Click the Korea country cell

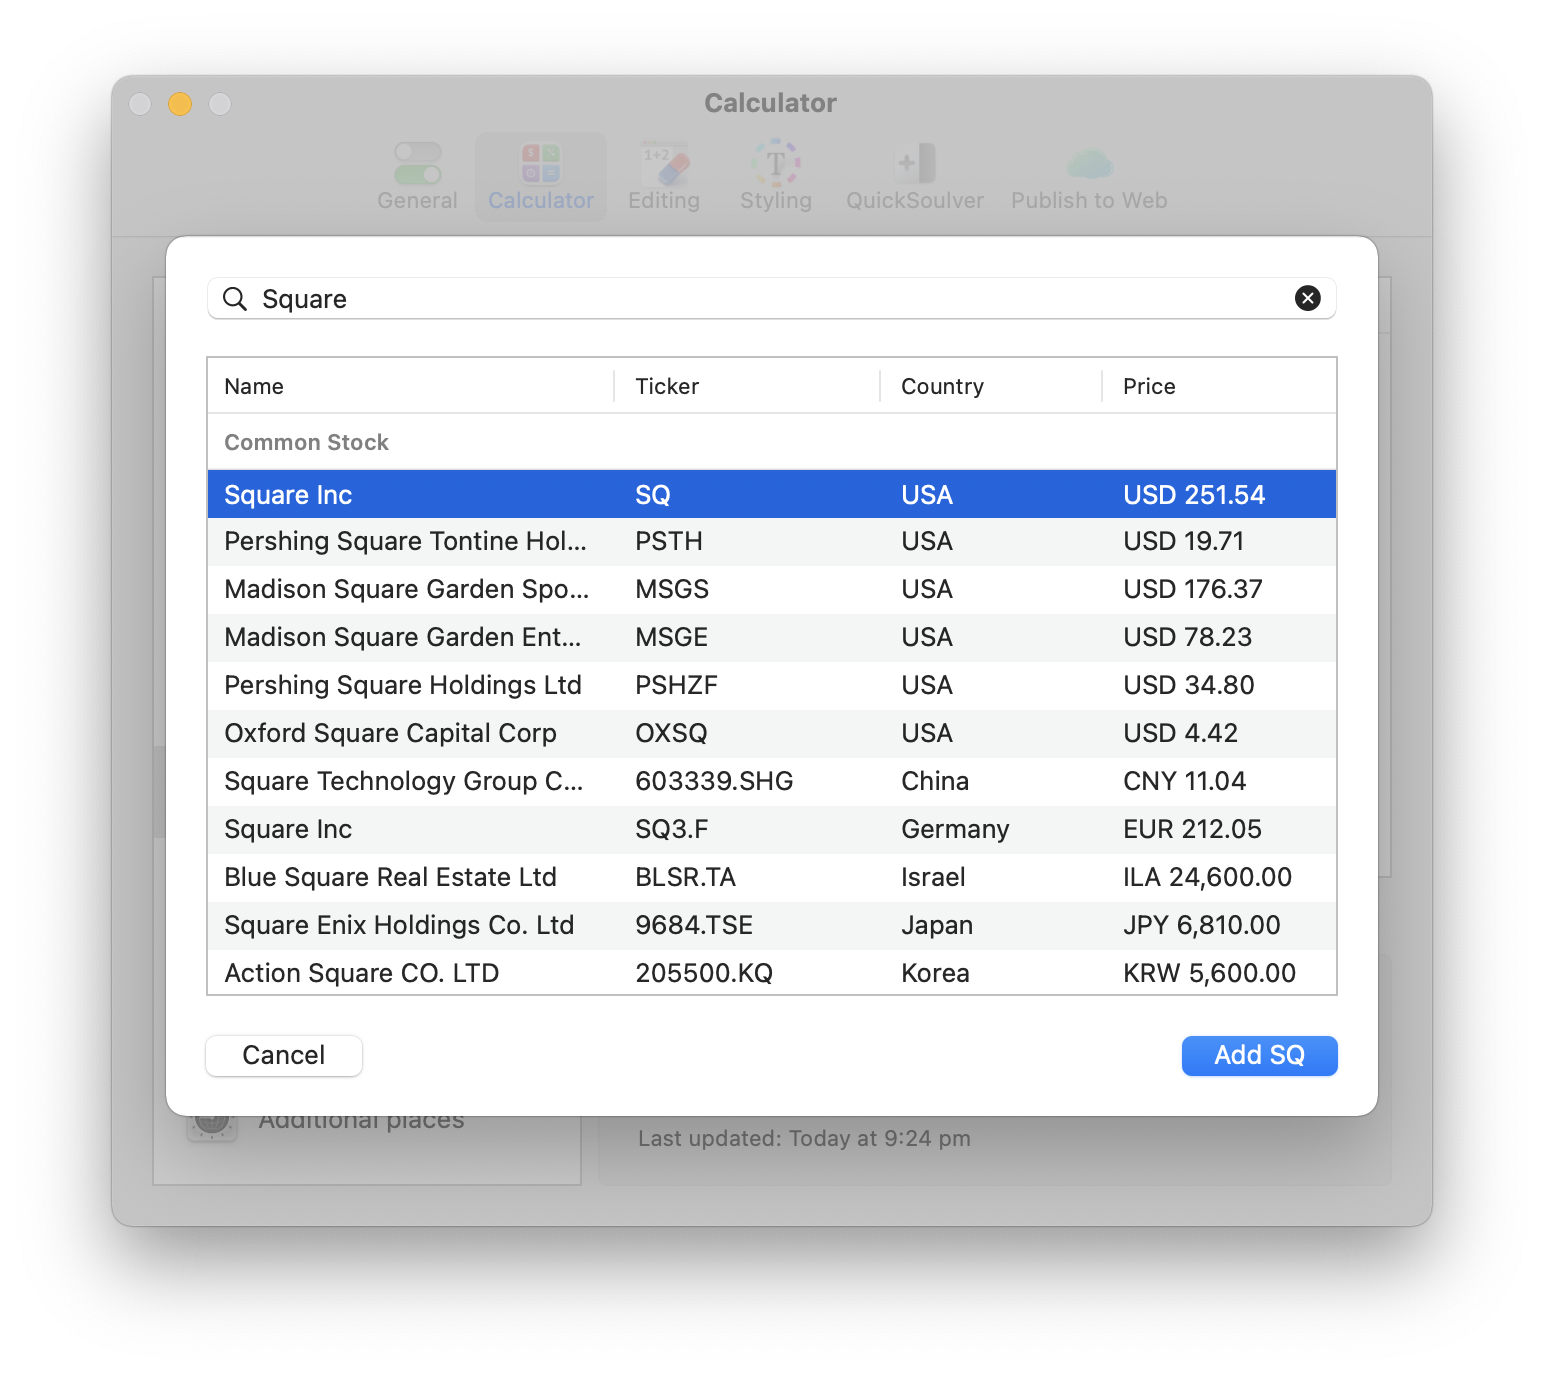point(935,973)
